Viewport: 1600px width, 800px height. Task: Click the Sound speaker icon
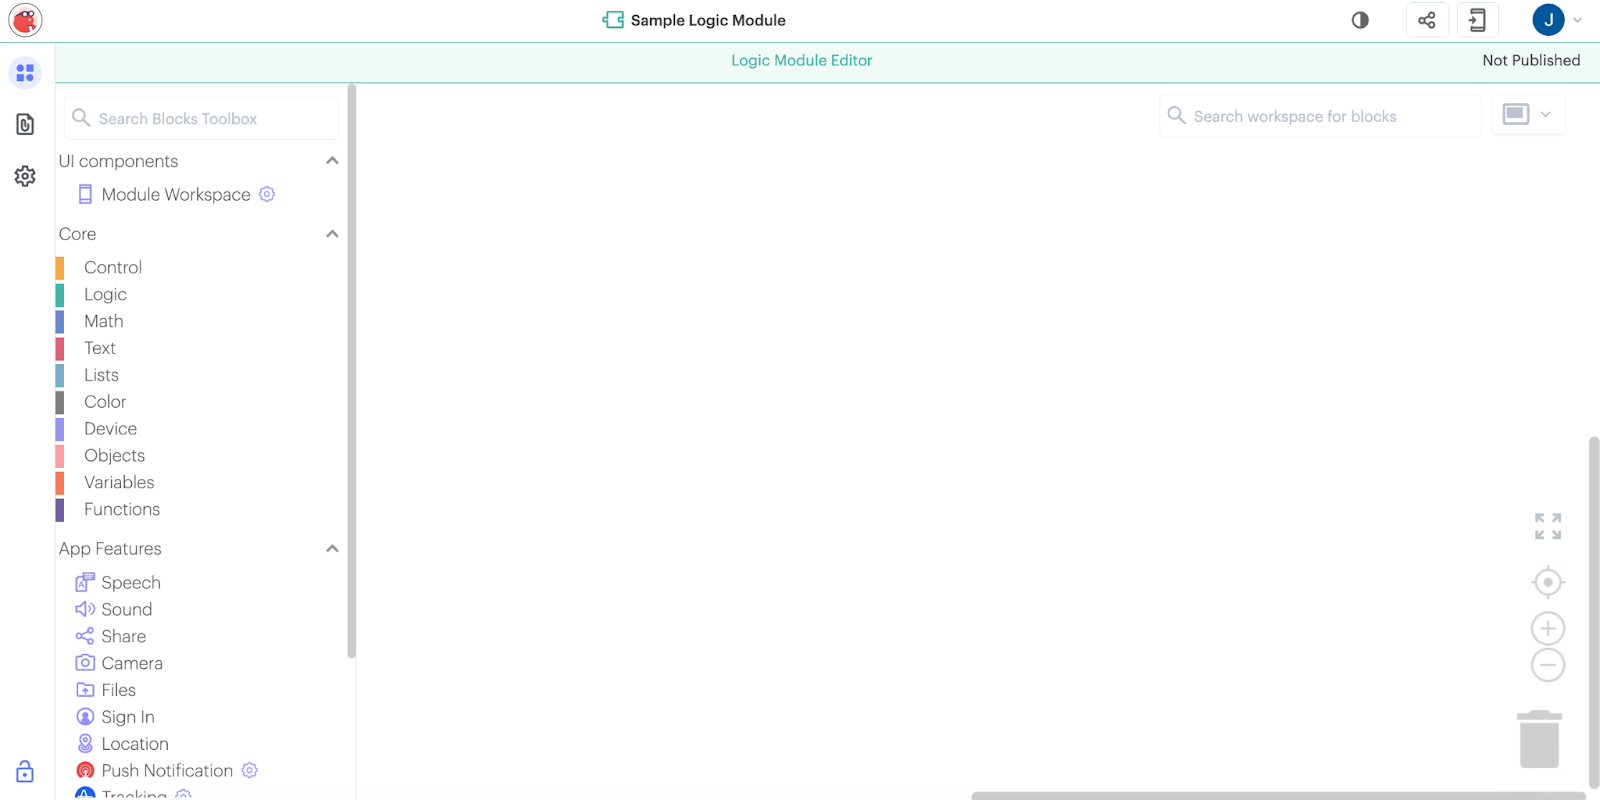(85, 609)
